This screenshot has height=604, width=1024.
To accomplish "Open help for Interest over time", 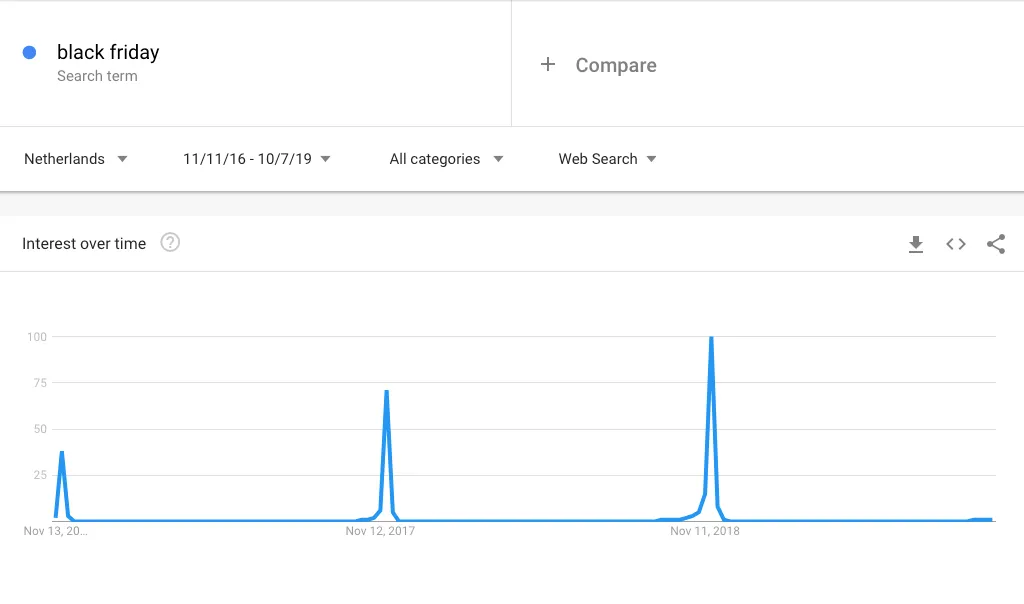I will pyautogui.click(x=170, y=243).
